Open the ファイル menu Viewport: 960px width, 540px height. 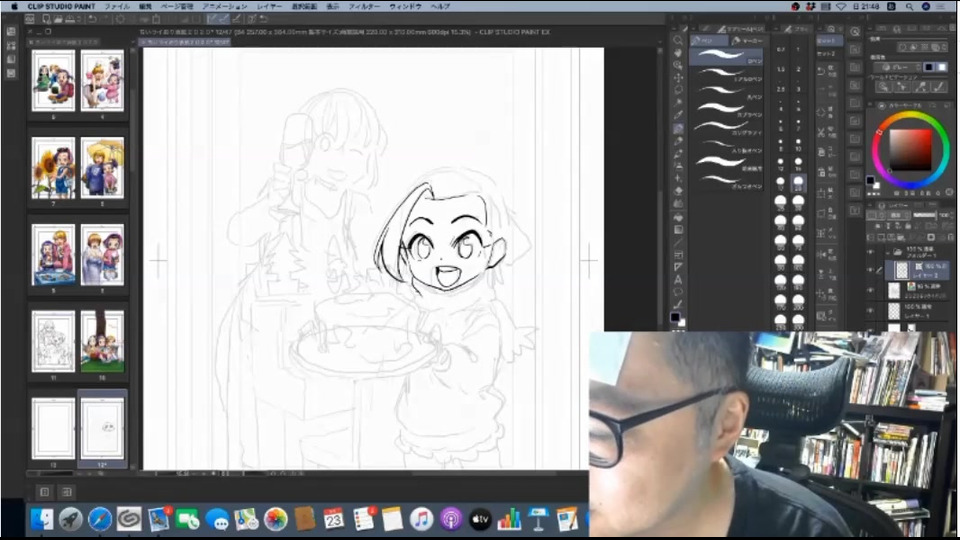(x=117, y=6)
